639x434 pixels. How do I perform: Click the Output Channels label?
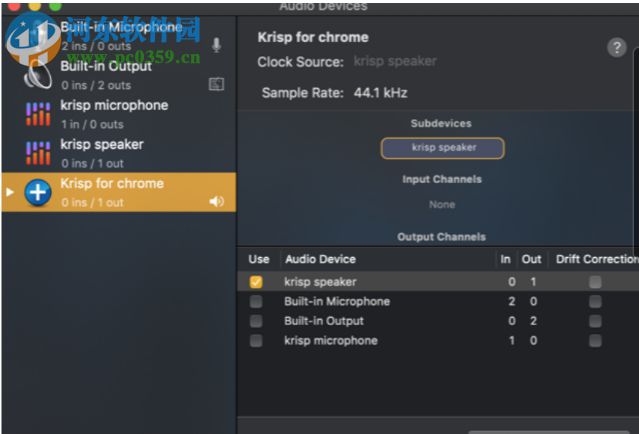(441, 237)
